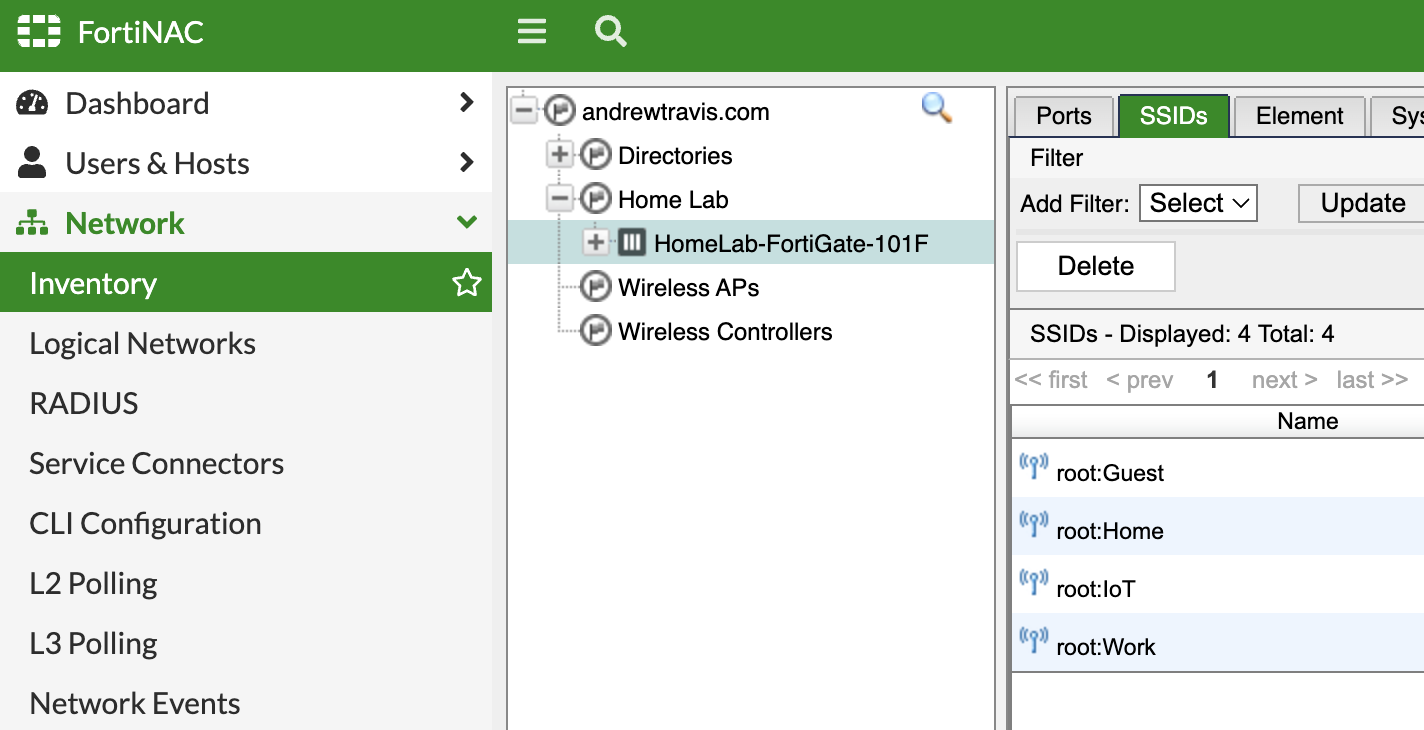This screenshot has height=730, width=1424.
Task: Switch to the Element tab
Action: tap(1300, 116)
